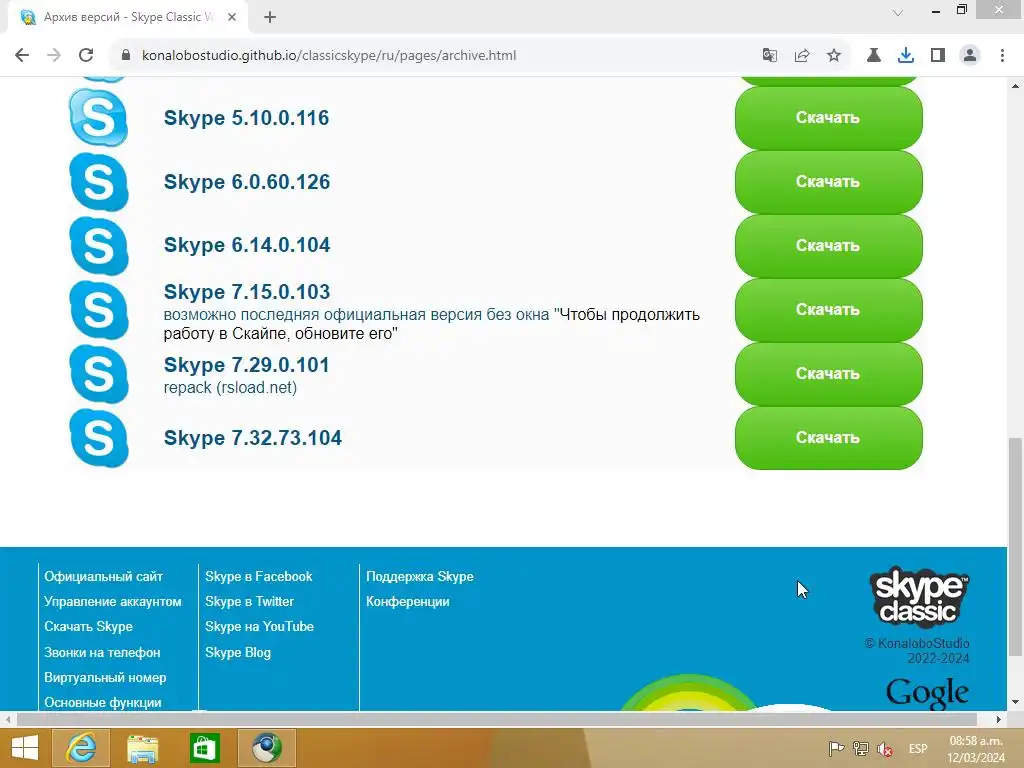Screen dimensions: 1024x768
Task: Click the Skype 7.29.0.101 logo icon
Action: (x=99, y=374)
